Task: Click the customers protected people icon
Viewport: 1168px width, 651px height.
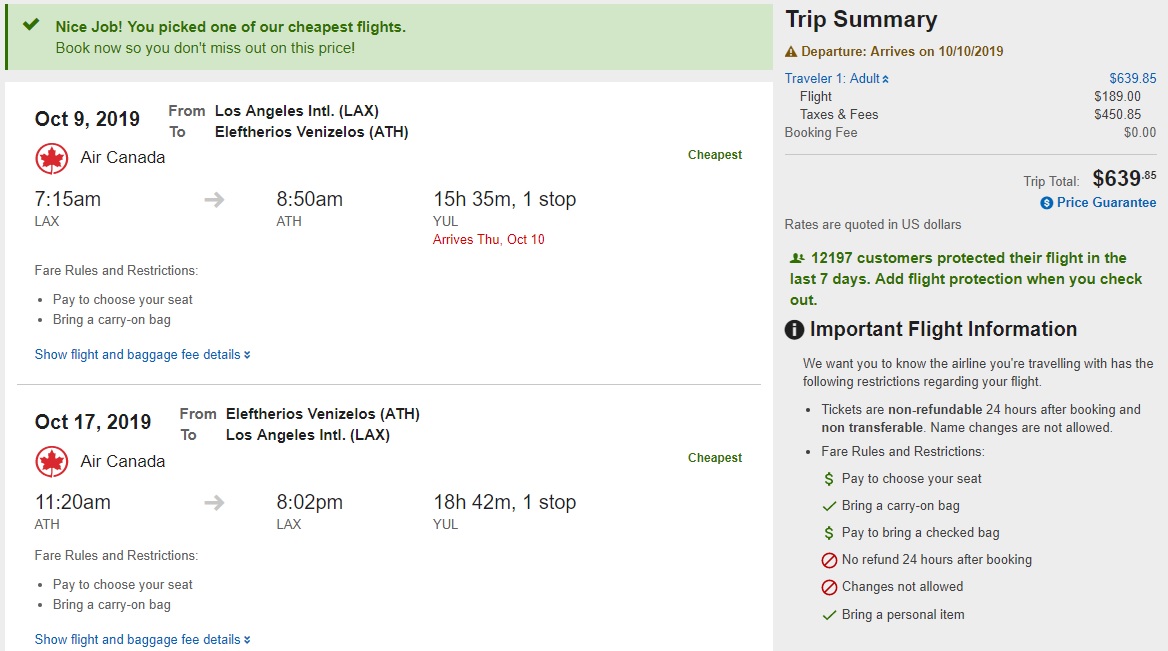Action: [x=797, y=258]
